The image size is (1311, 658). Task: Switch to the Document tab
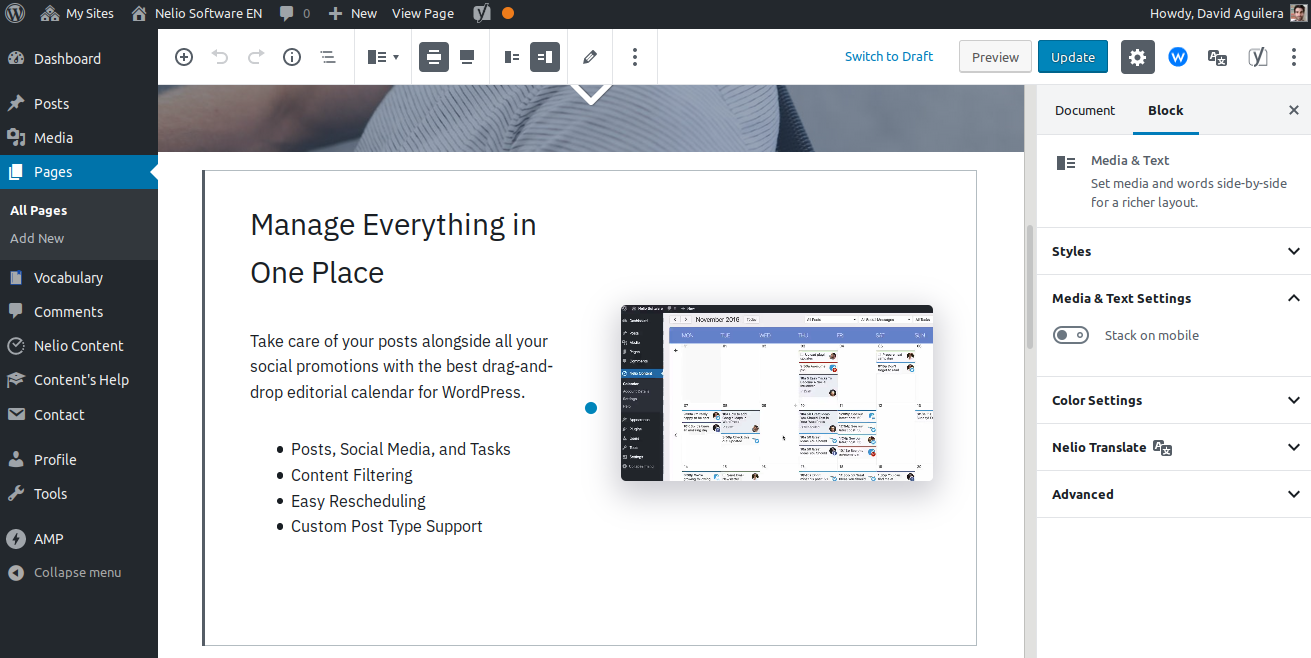click(x=1084, y=110)
